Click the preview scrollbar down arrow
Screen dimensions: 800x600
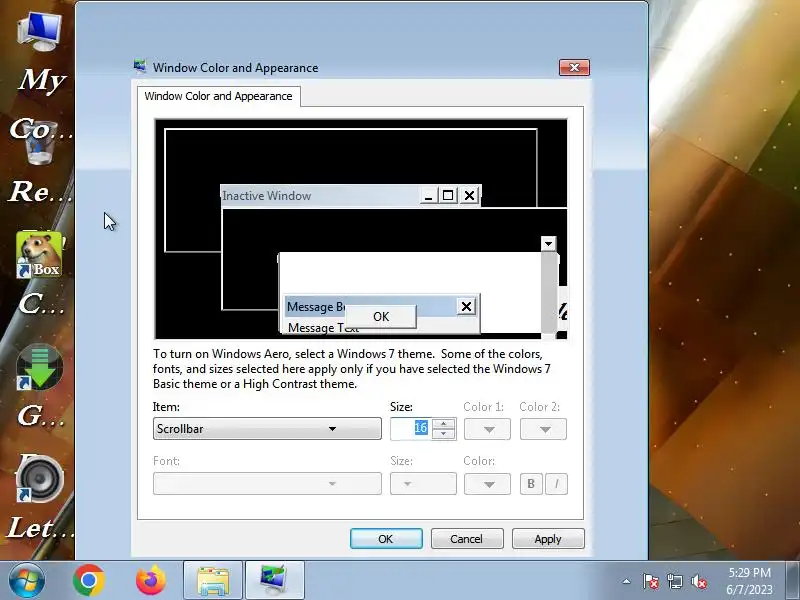point(548,243)
